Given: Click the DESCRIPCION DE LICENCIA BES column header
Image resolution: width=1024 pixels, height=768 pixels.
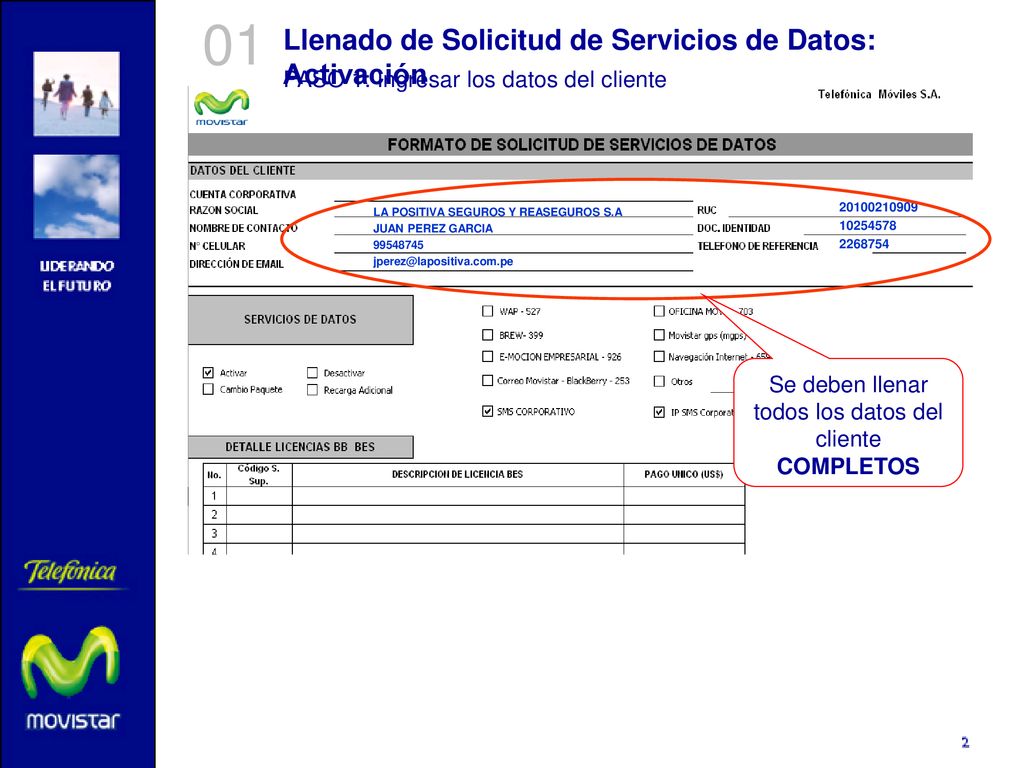Looking at the screenshot, I should pos(457,474).
